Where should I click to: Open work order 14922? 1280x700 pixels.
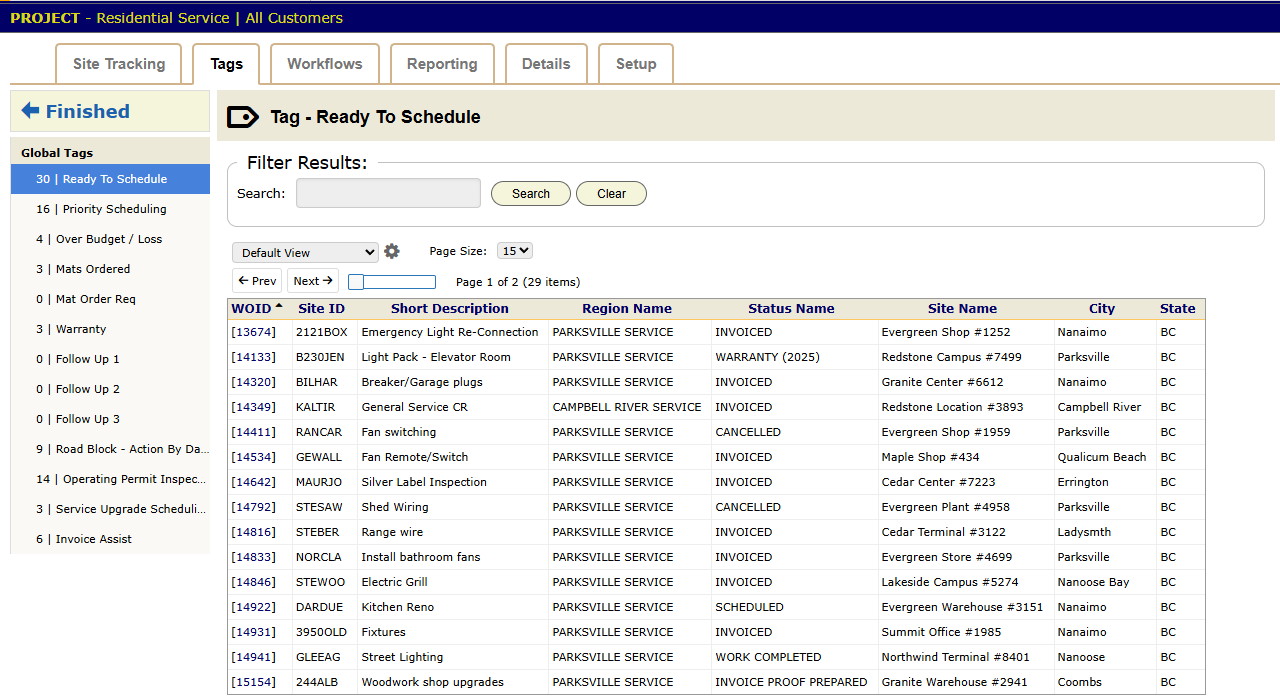click(253, 607)
